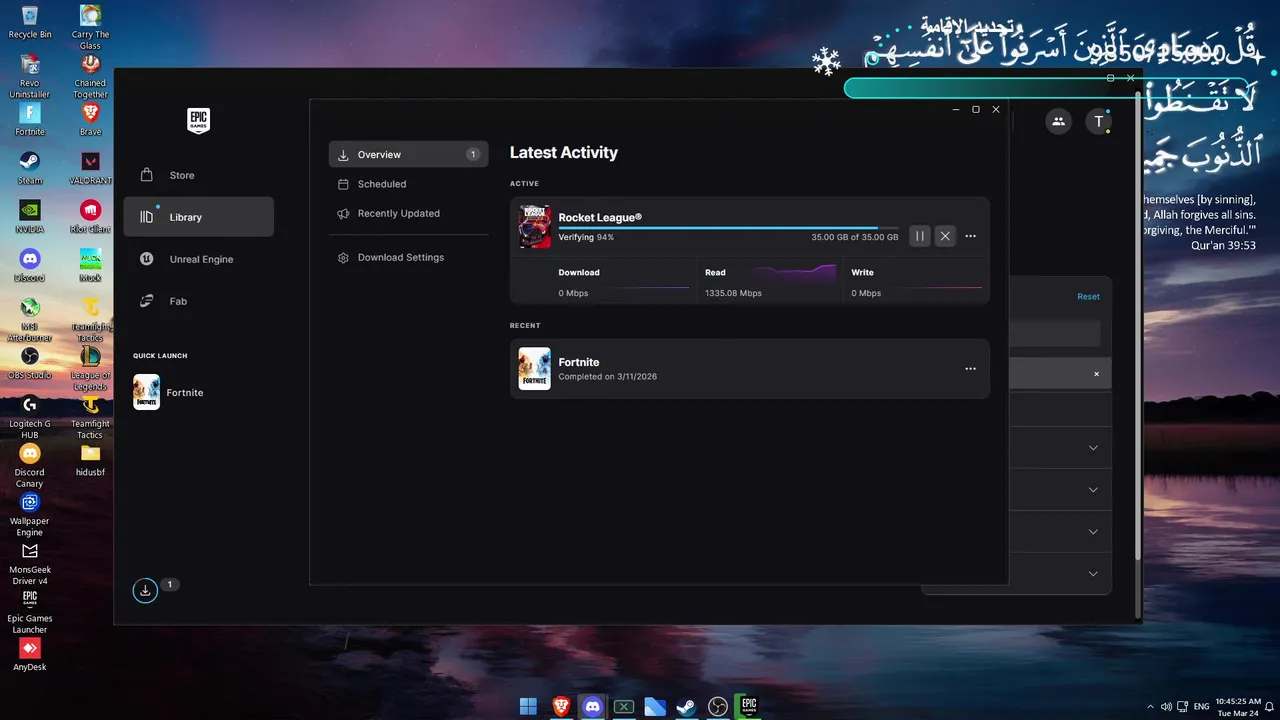Cancel the Rocket League download

point(945,236)
